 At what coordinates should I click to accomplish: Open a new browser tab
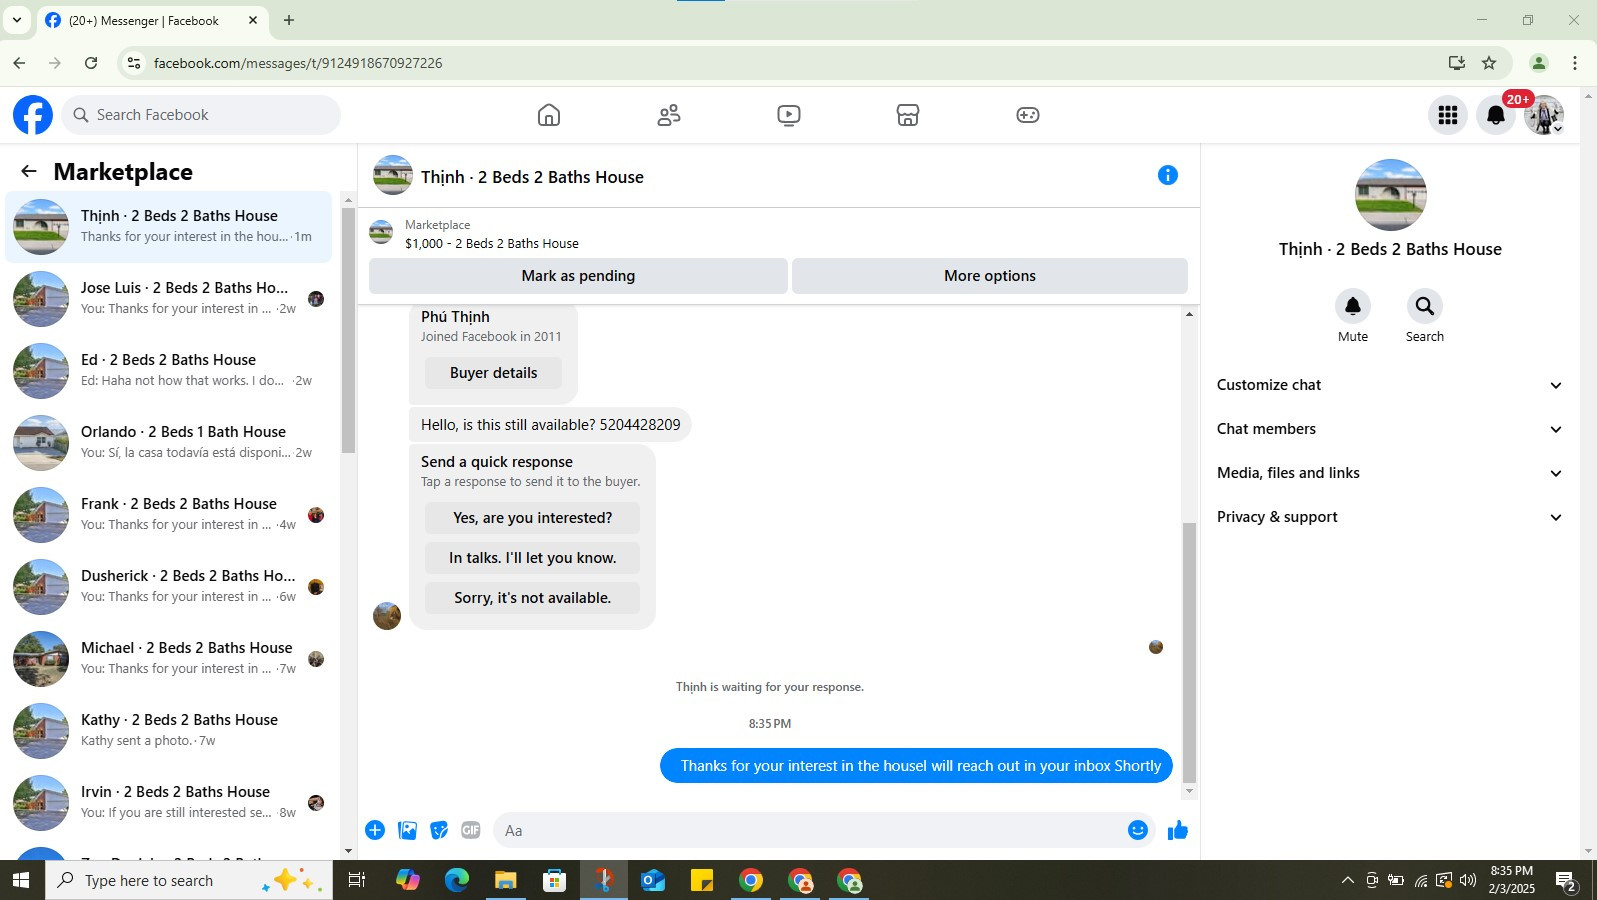coord(289,20)
